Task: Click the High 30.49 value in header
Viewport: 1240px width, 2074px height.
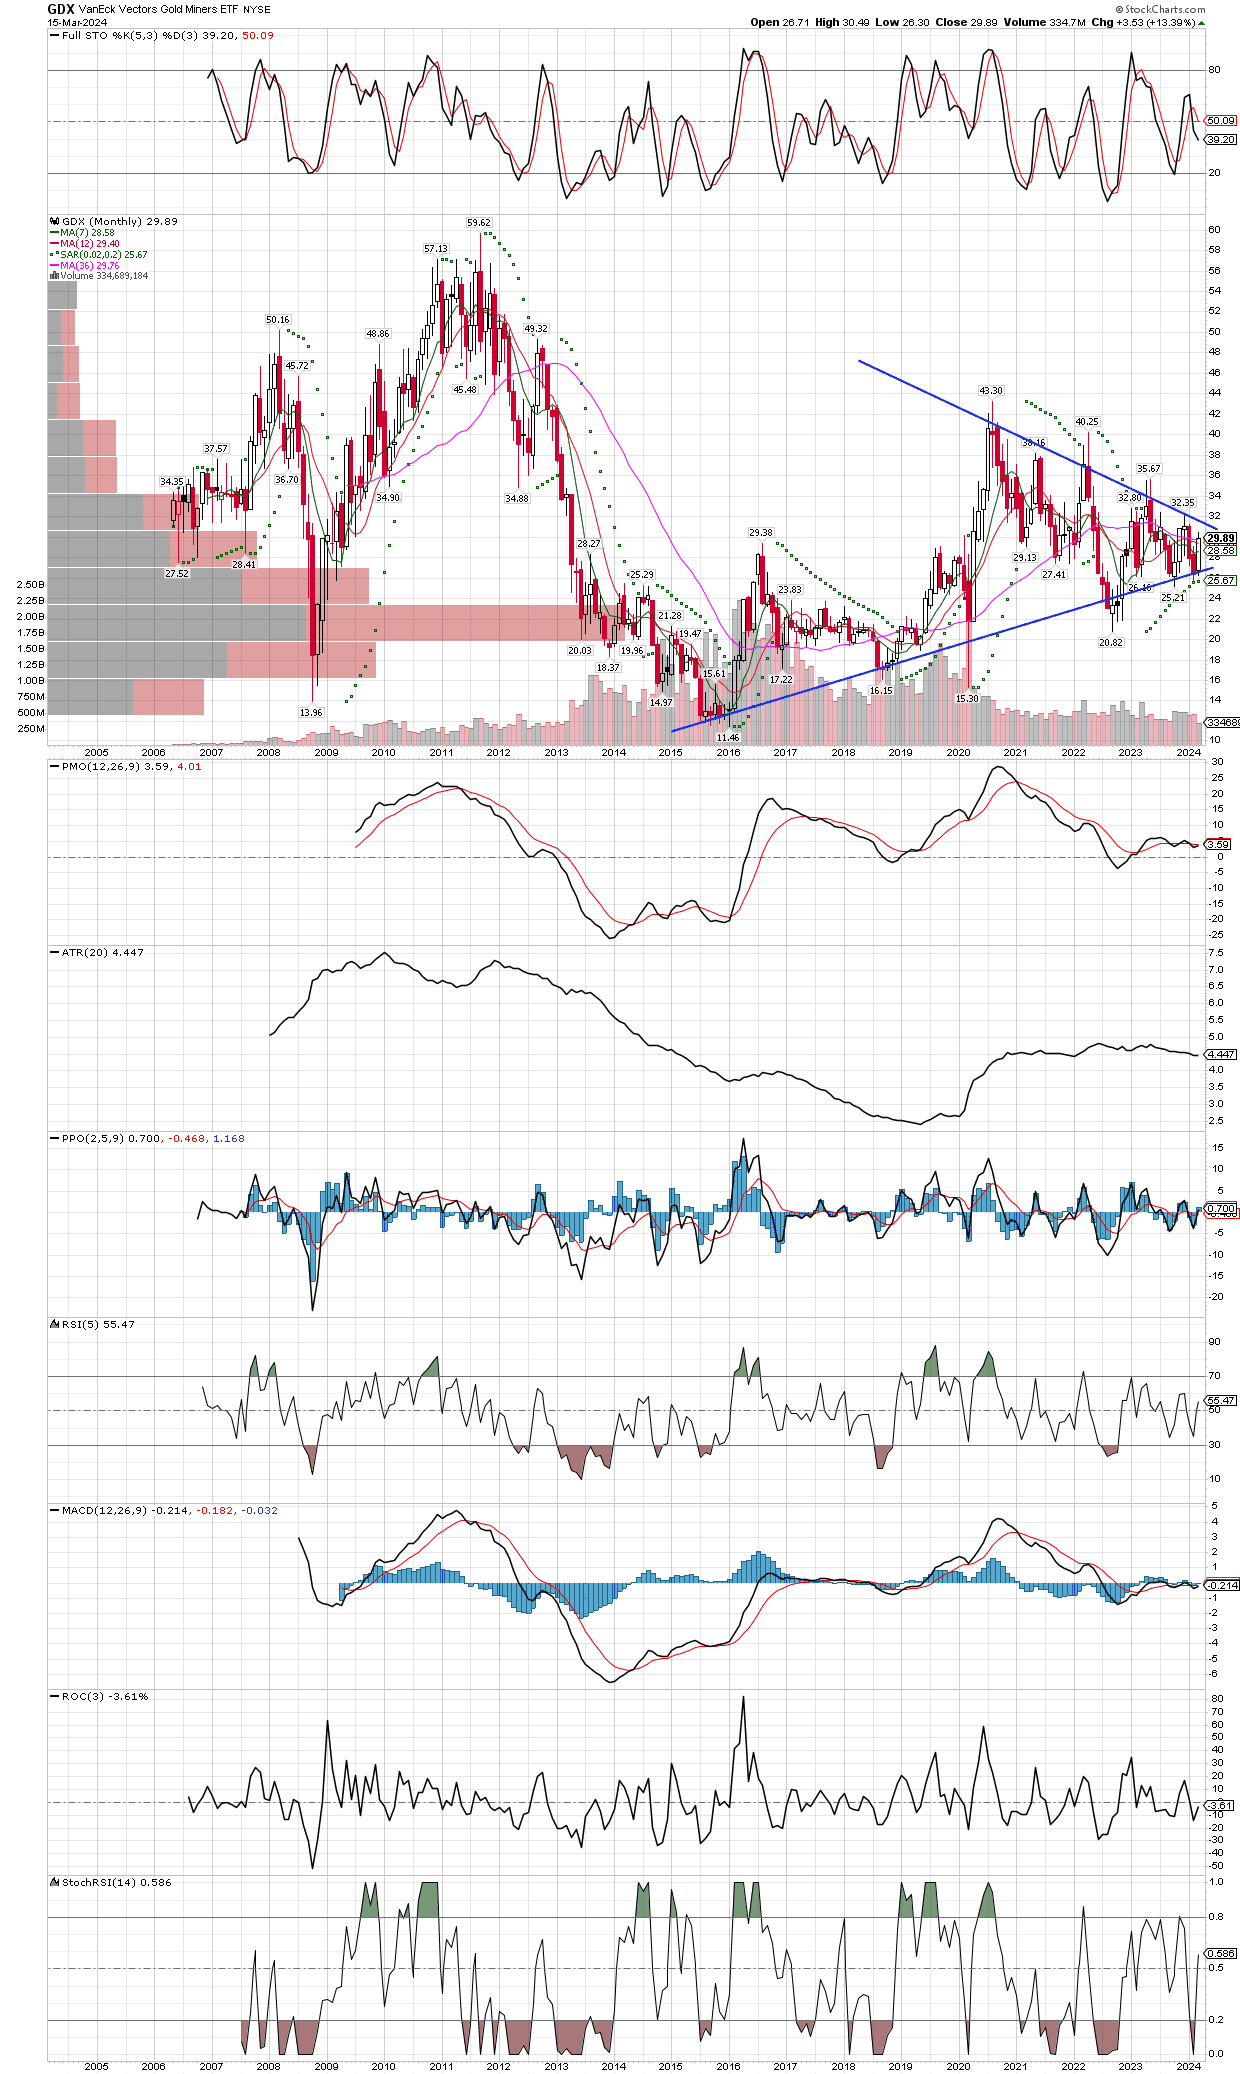Action: (x=842, y=23)
